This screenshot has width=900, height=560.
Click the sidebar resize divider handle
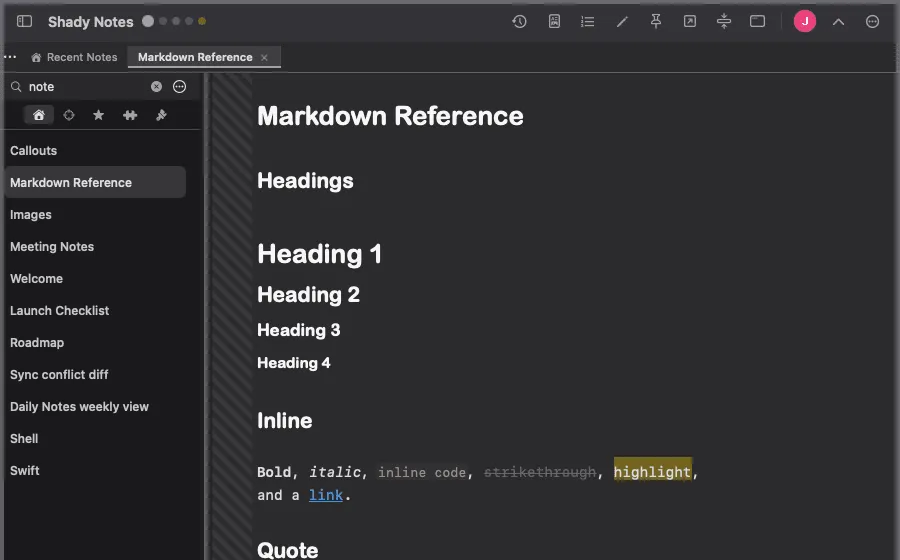pos(205,316)
